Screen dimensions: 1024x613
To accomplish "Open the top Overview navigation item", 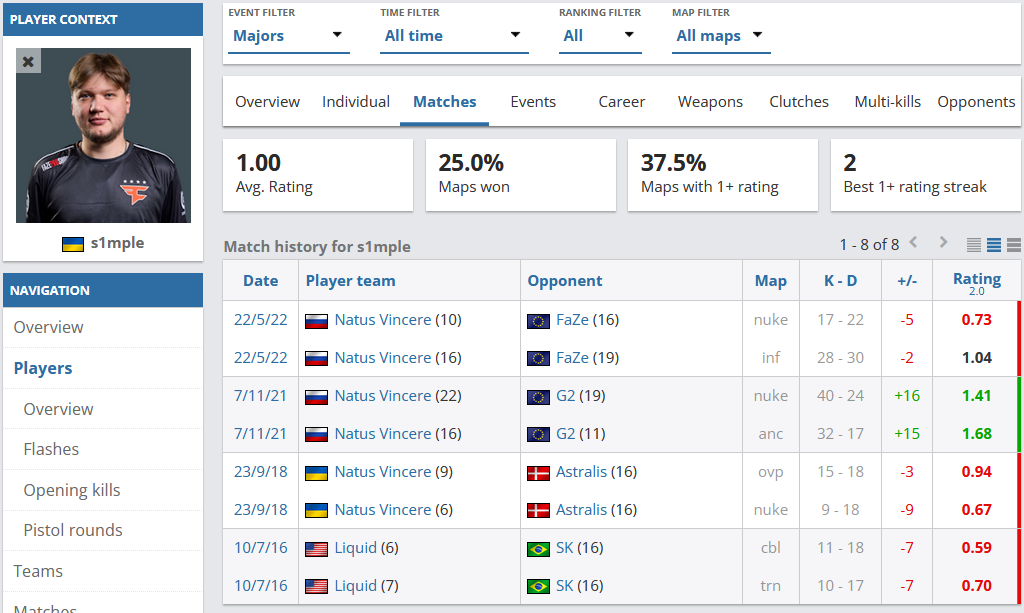I will 103,327.
